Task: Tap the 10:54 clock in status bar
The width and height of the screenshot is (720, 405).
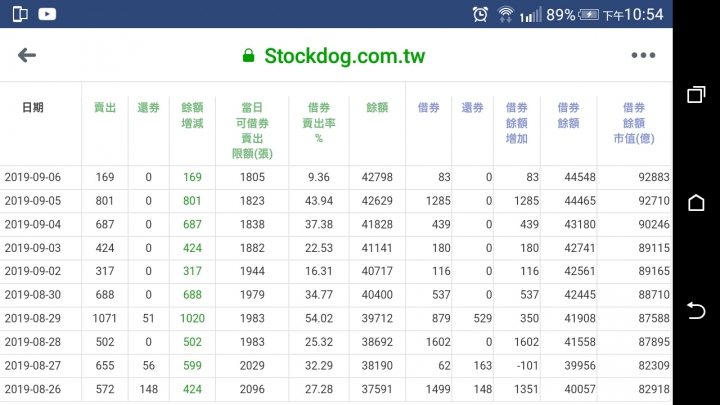Action: click(x=643, y=15)
